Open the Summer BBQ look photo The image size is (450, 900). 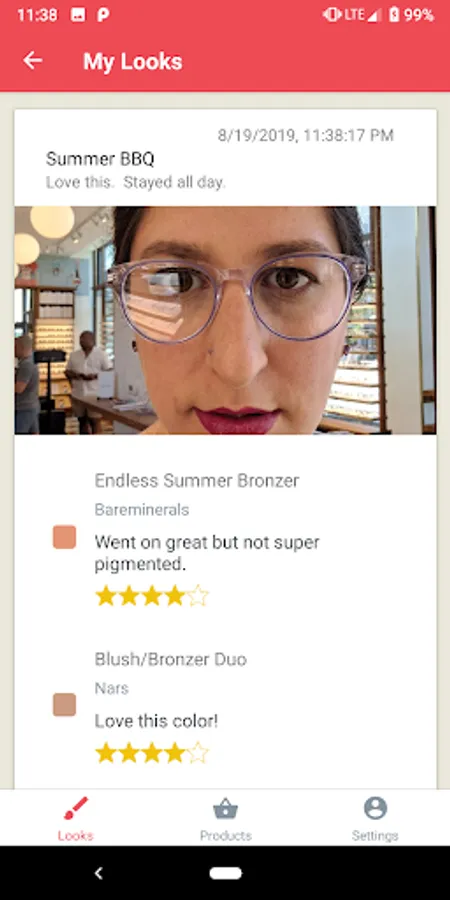pos(225,320)
